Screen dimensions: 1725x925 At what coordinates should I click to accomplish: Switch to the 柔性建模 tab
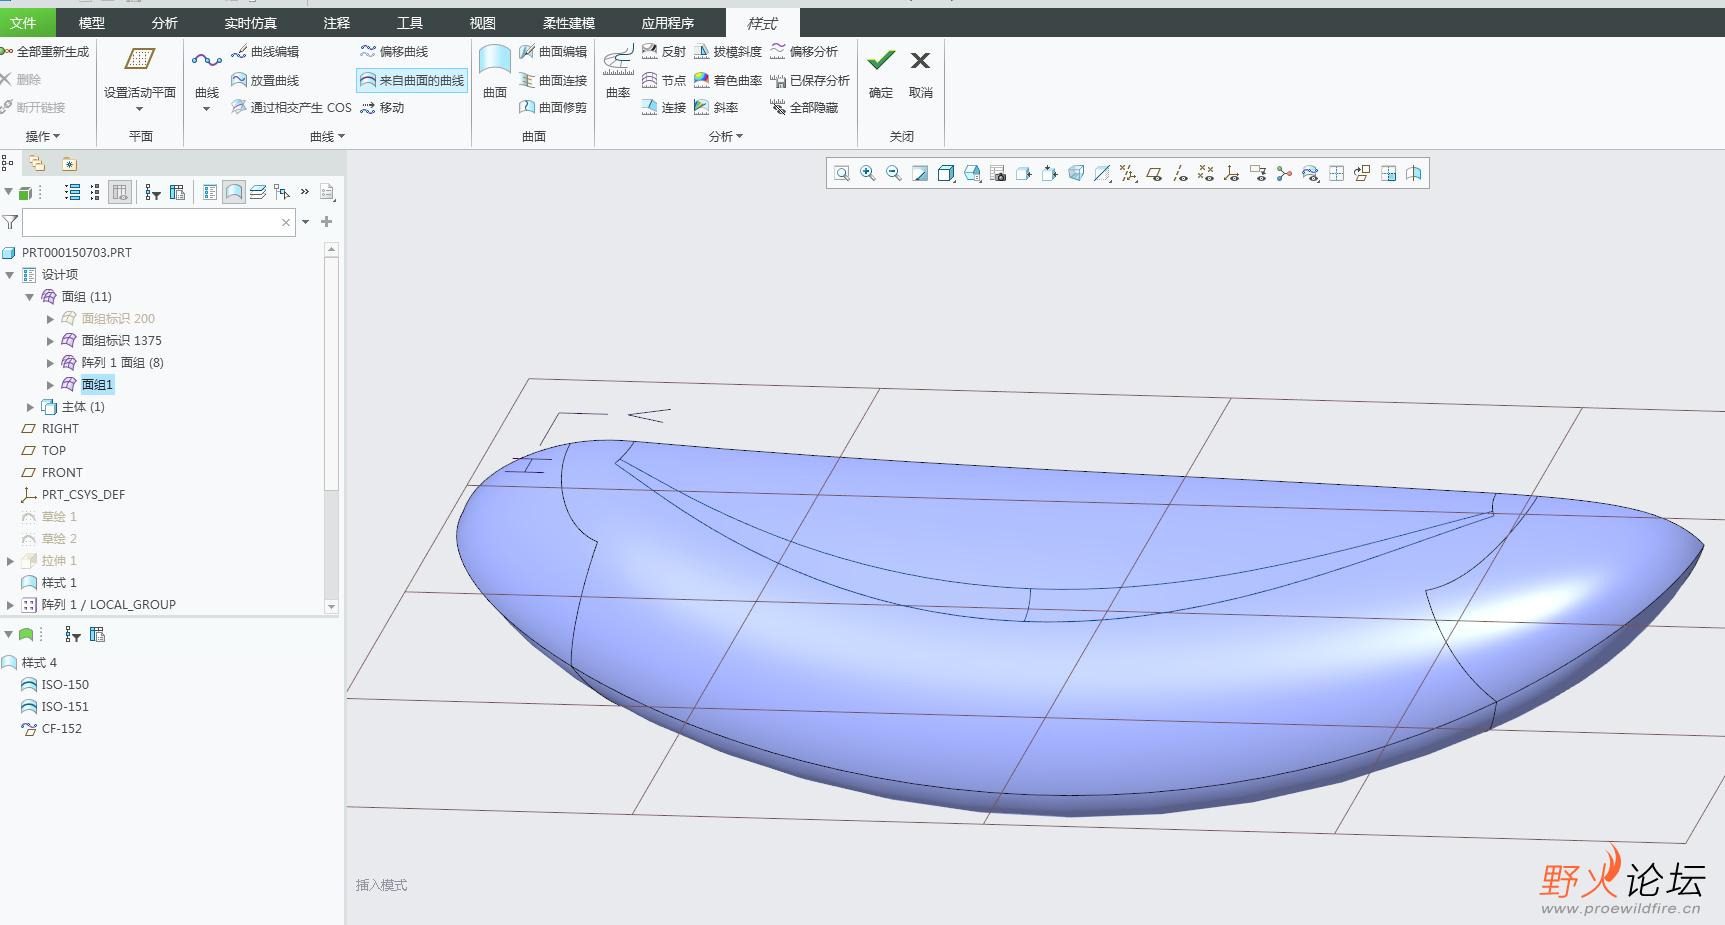click(569, 23)
